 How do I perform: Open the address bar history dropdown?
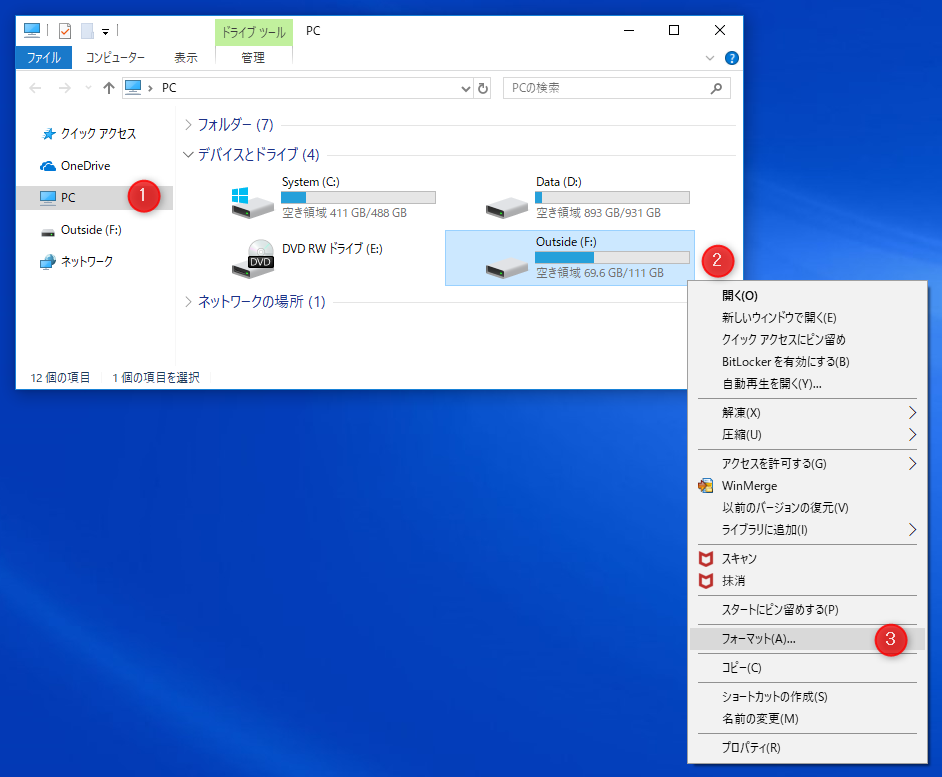point(465,88)
